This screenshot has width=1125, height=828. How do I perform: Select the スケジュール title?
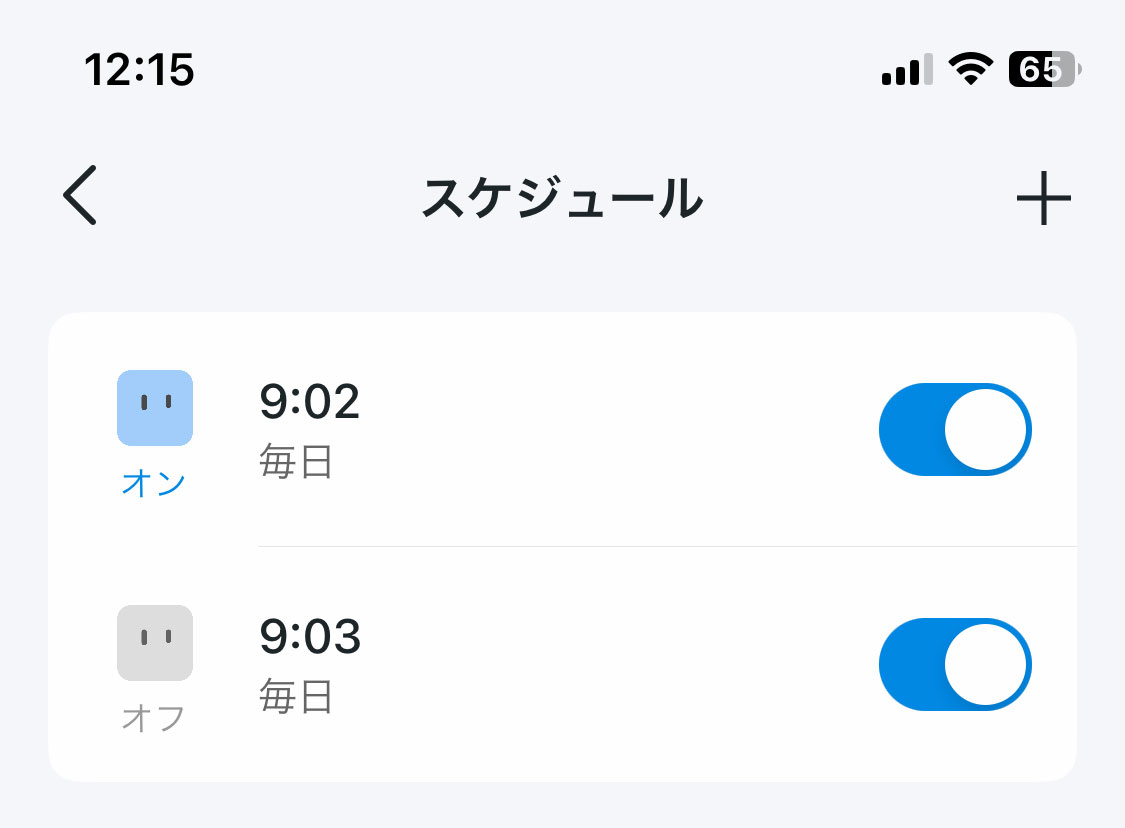click(564, 198)
